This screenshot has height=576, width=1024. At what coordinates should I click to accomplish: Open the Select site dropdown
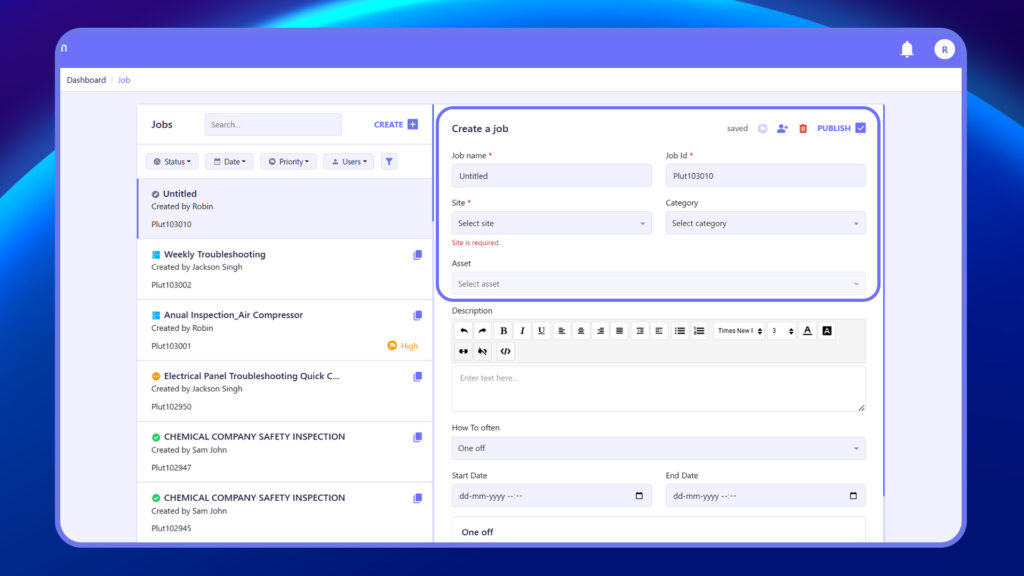click(551, 223)
